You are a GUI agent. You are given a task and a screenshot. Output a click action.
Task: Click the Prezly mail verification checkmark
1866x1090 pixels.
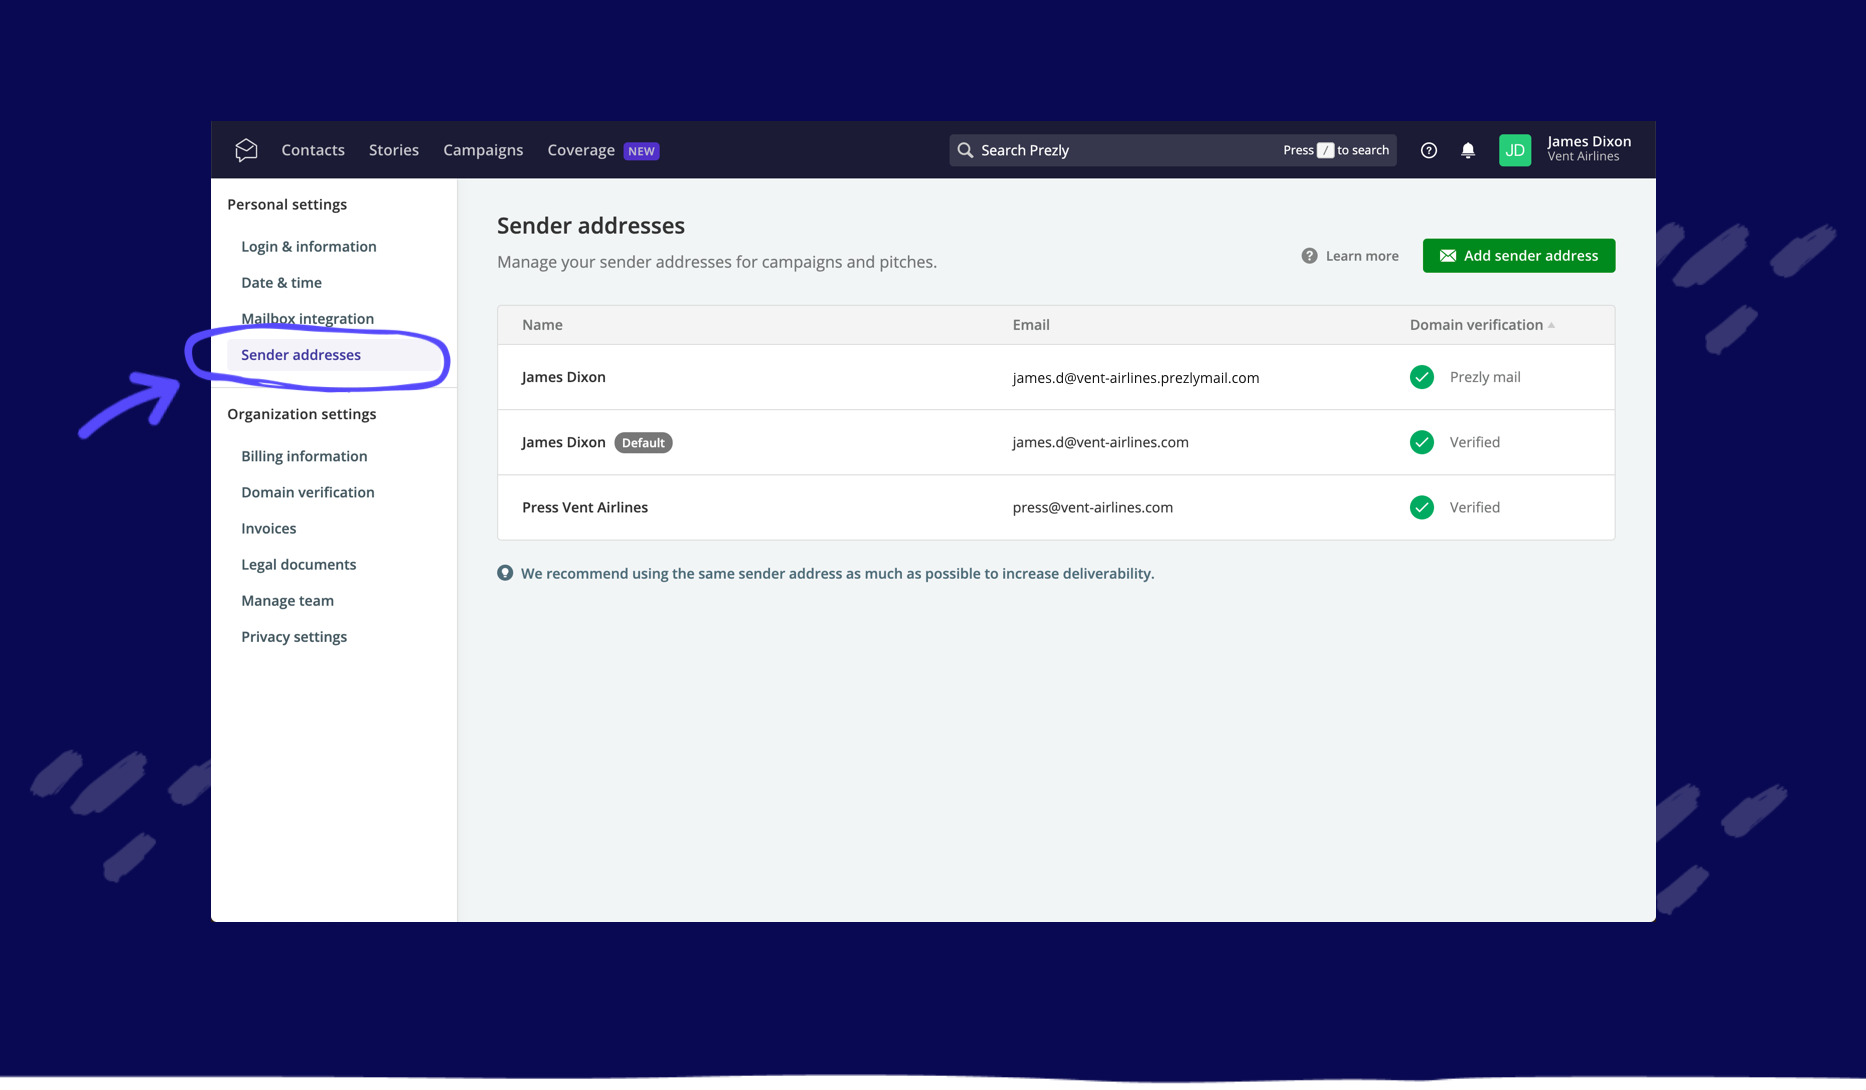tap(1421, 377)
